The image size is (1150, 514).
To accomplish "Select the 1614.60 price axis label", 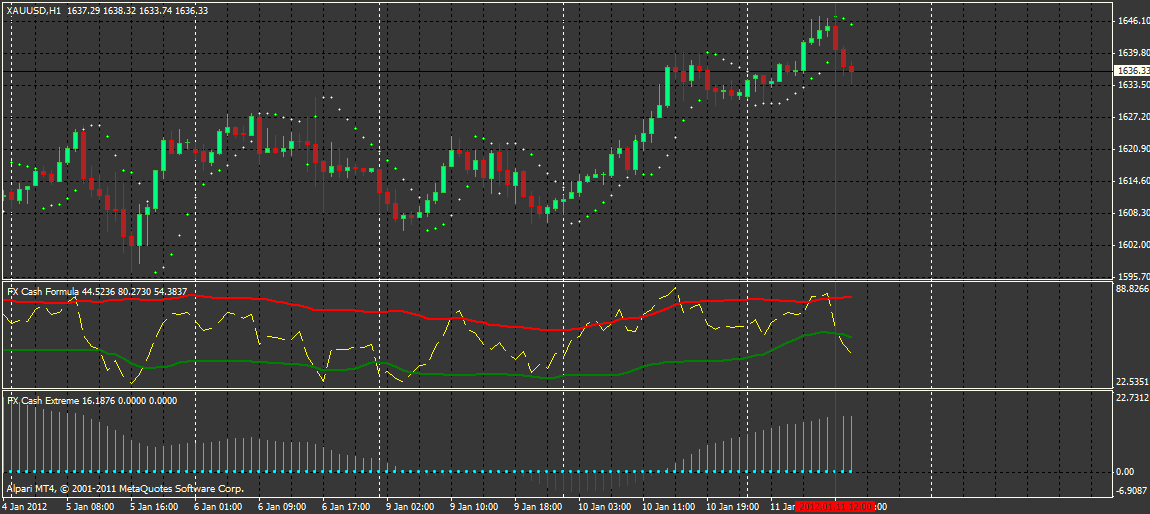I will pos(1132,180).
